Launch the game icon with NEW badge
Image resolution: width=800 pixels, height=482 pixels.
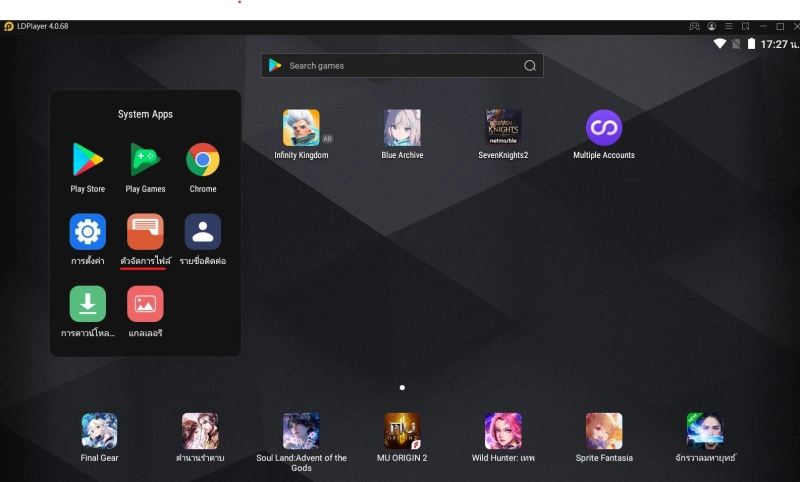(705, 431)
